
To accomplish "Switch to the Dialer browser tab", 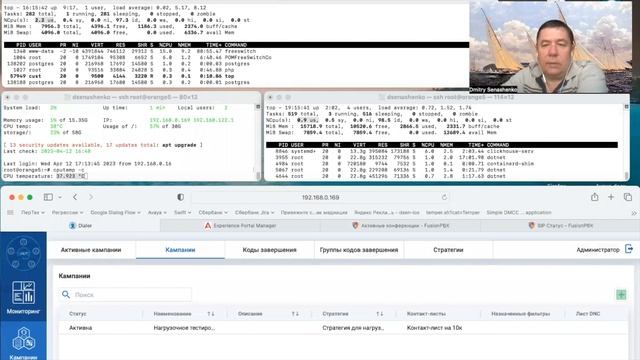I will 80,225.
